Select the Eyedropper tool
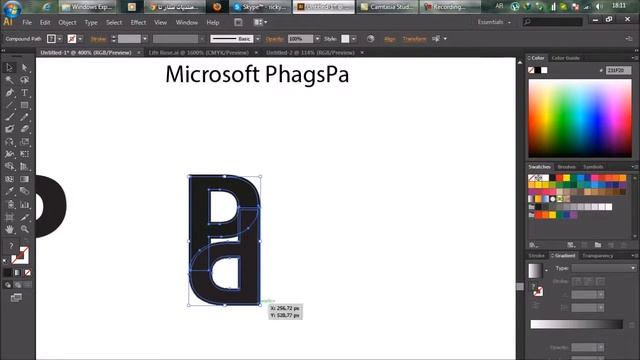The height and width of the screenshot is (360, 640). (9, 191)
